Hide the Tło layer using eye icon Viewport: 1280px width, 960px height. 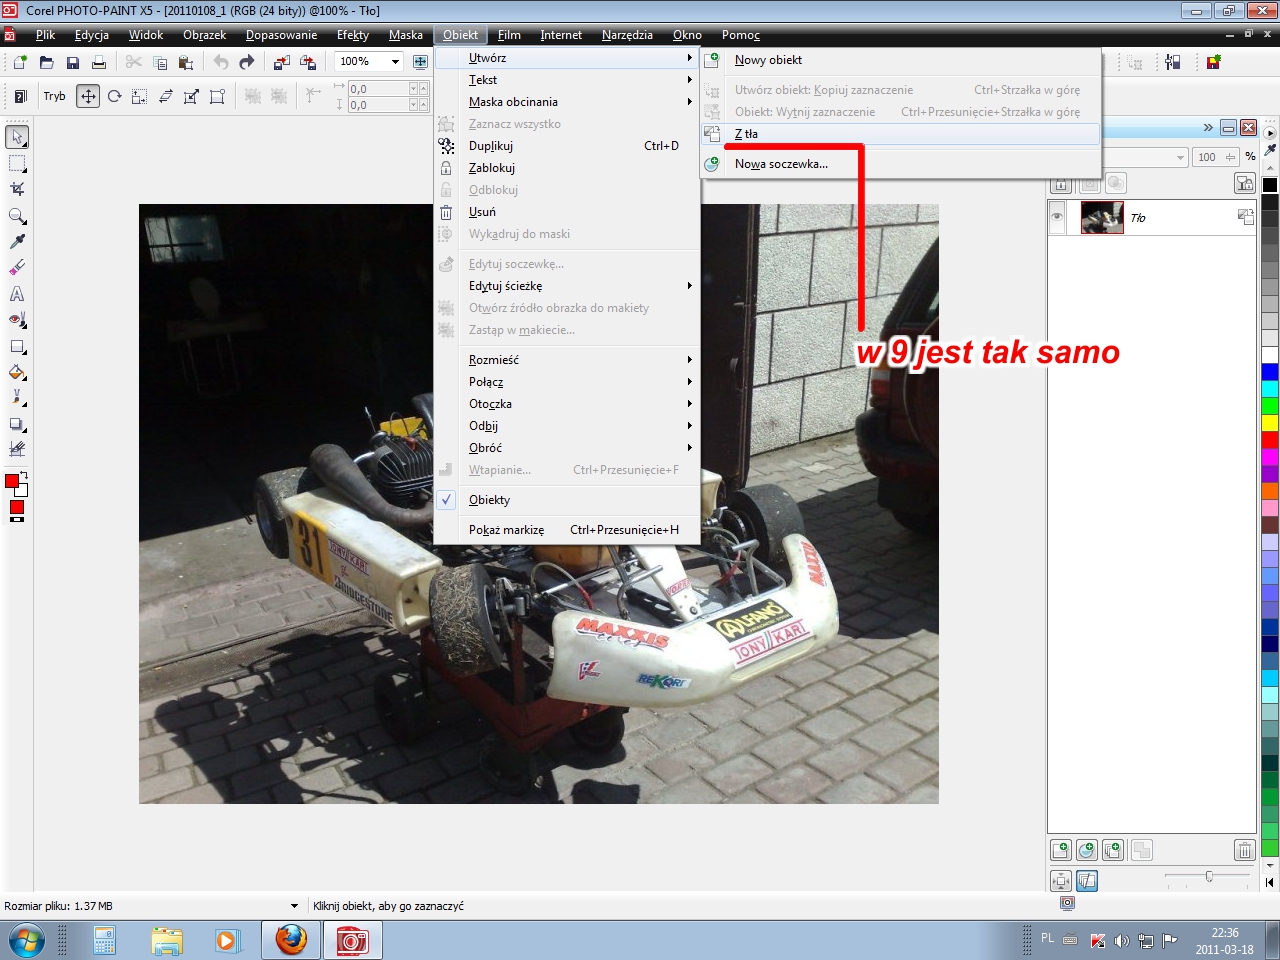(x=1057, y=217)
